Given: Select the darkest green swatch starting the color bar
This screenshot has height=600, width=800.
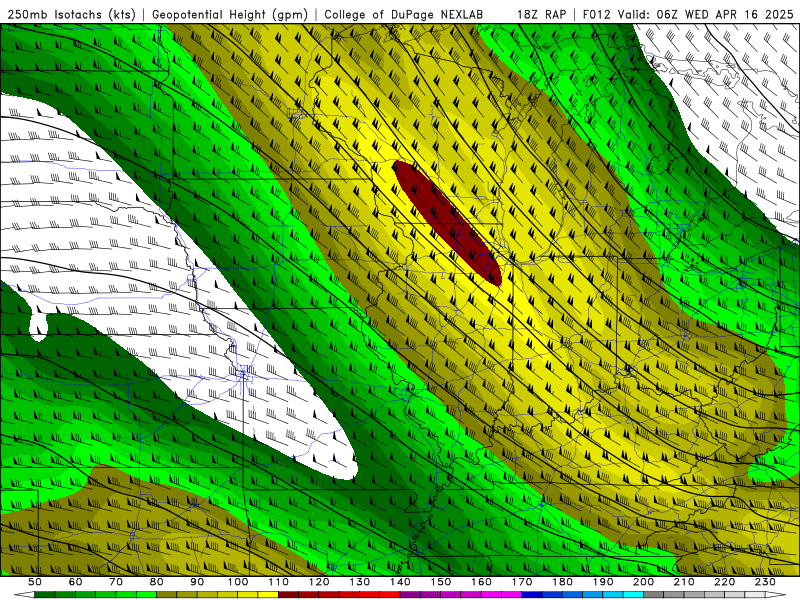Looking at the screenshot, I should (45, 594).
